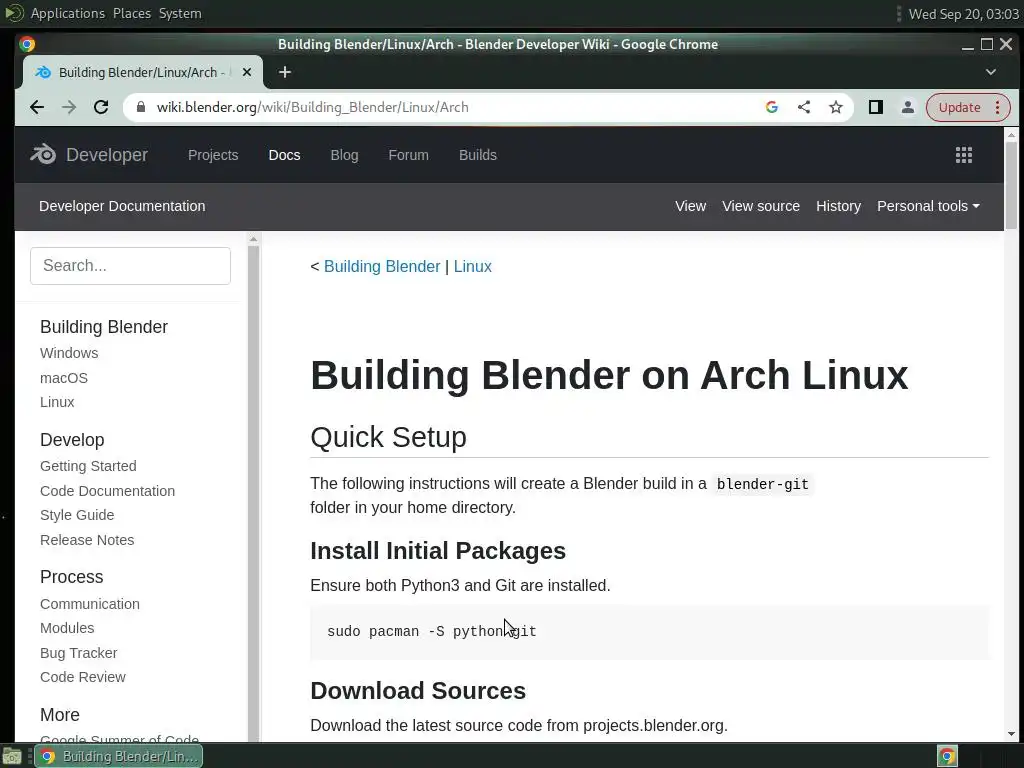Open the Chrome profile icon

[908, 107]
